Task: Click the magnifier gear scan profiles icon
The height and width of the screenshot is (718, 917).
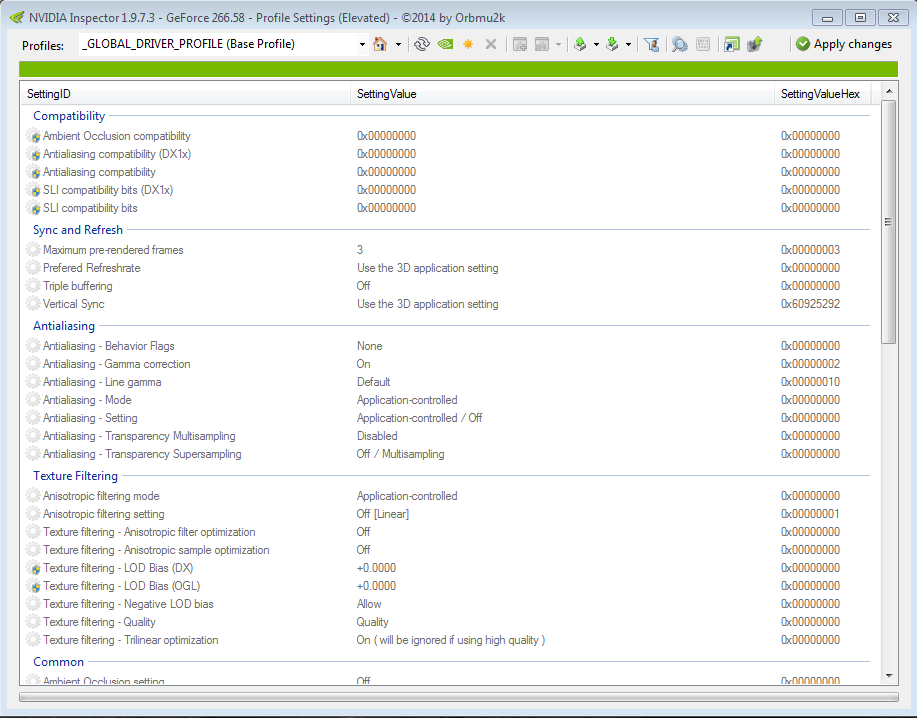Action: 680,44
